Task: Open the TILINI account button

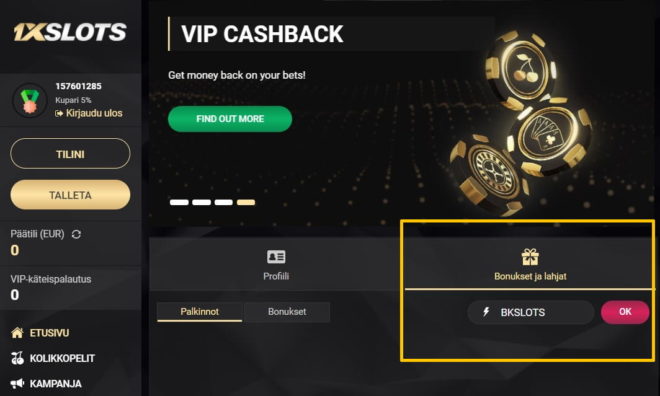Action: click(x=70, y=154)
